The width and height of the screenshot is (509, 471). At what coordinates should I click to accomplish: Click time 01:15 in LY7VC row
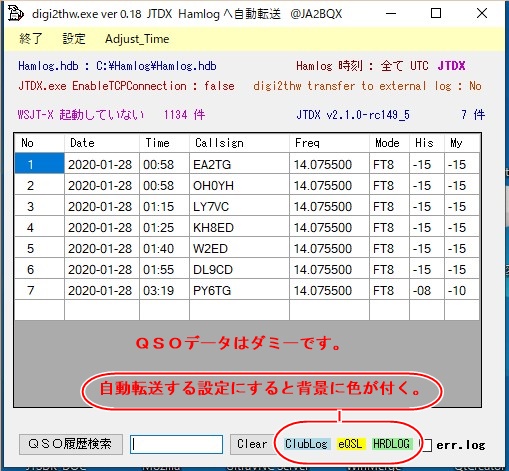click(x=164, y=206)
